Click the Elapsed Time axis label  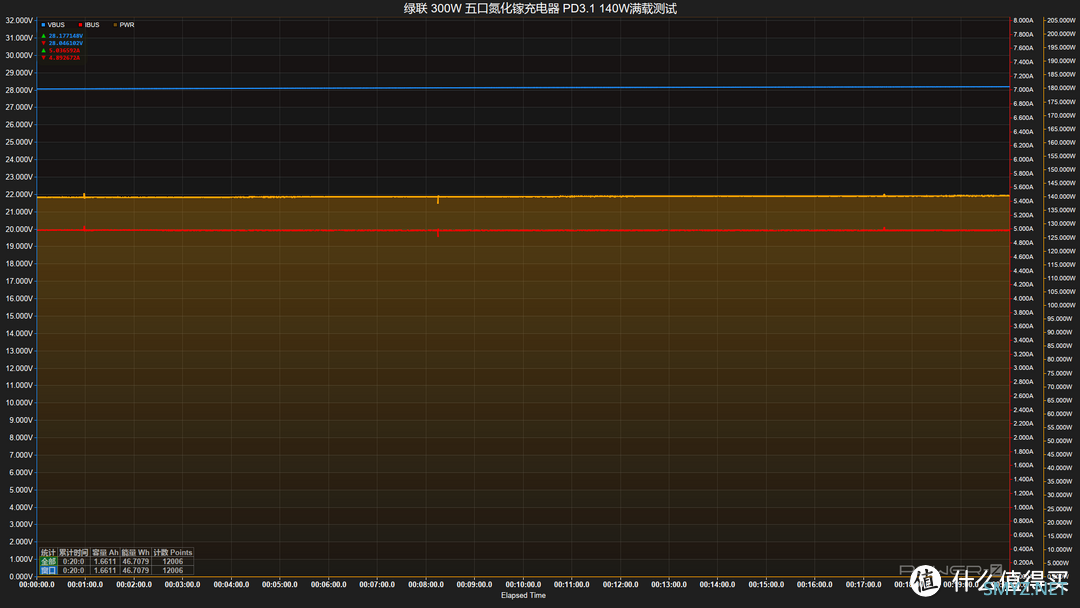523,596
